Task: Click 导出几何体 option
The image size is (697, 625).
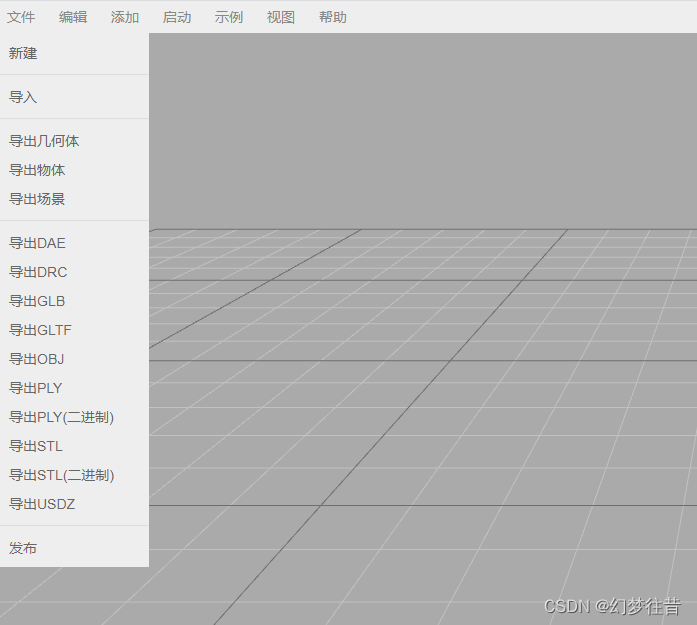Action: click(x=74, y=141)
